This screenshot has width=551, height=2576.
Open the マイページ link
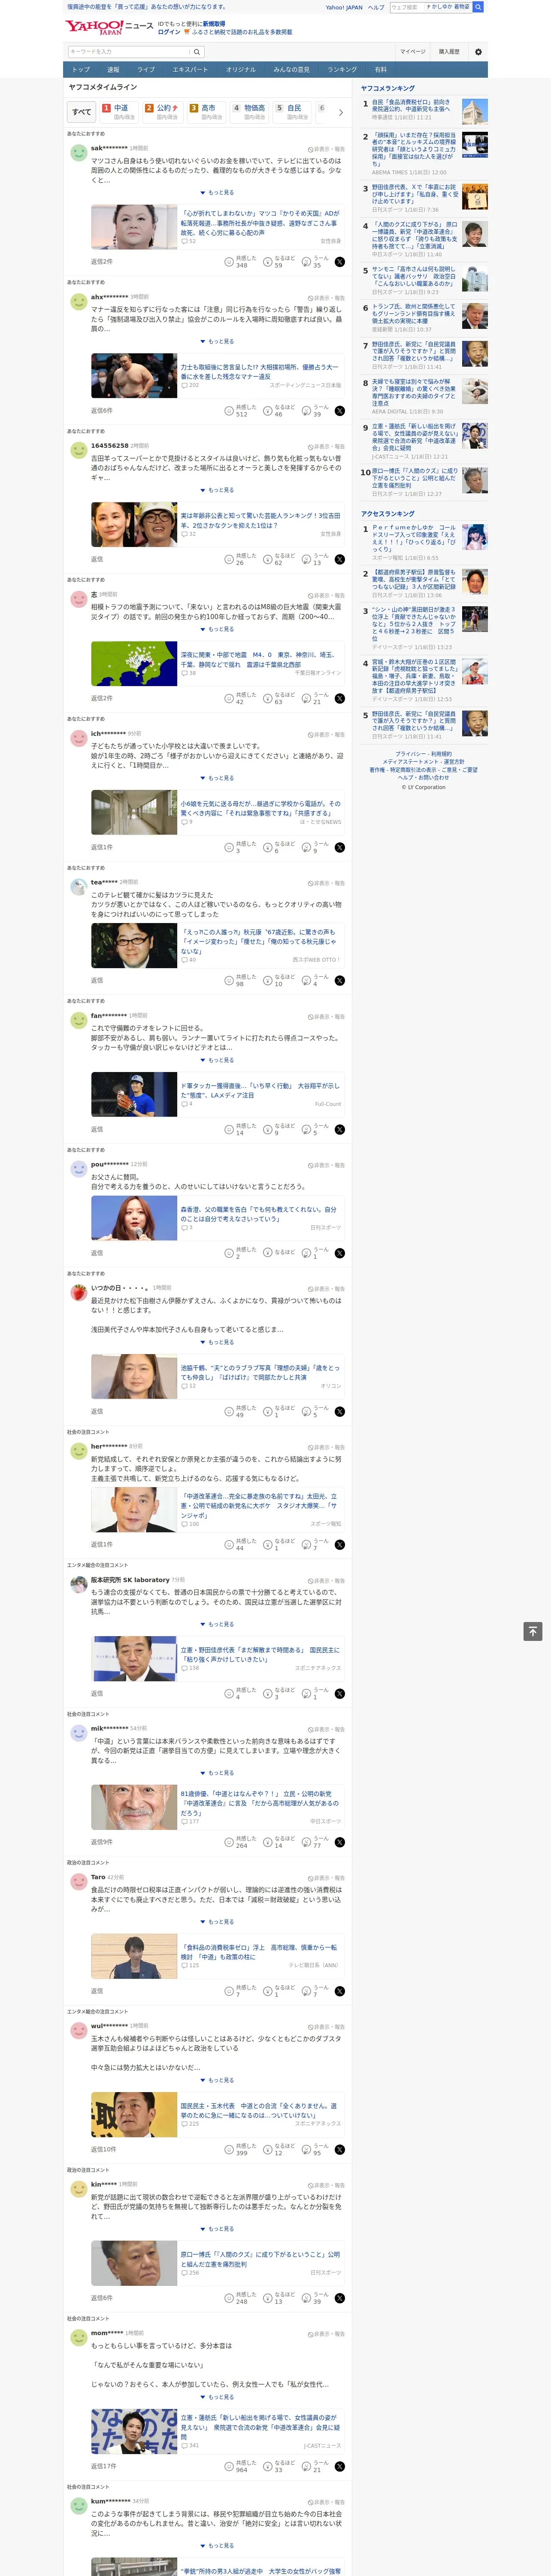(412, 51)
